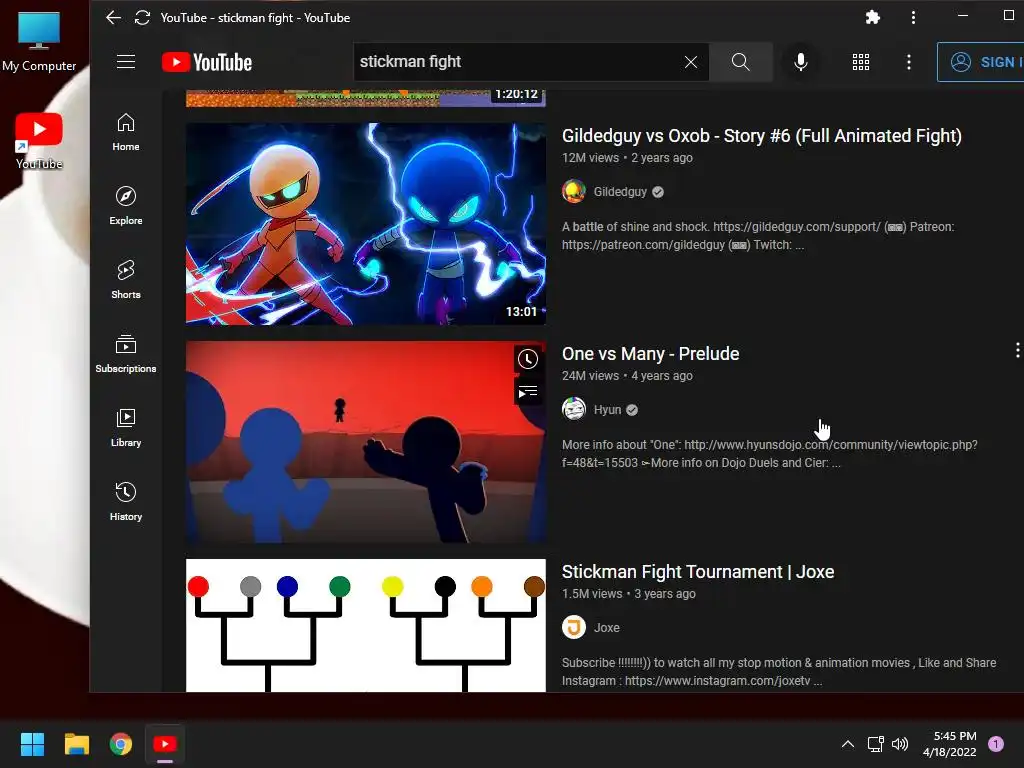The width and height of the screenshot is (1024, 768).
Task: Open History in the sidebar
Action: [125, 502]
